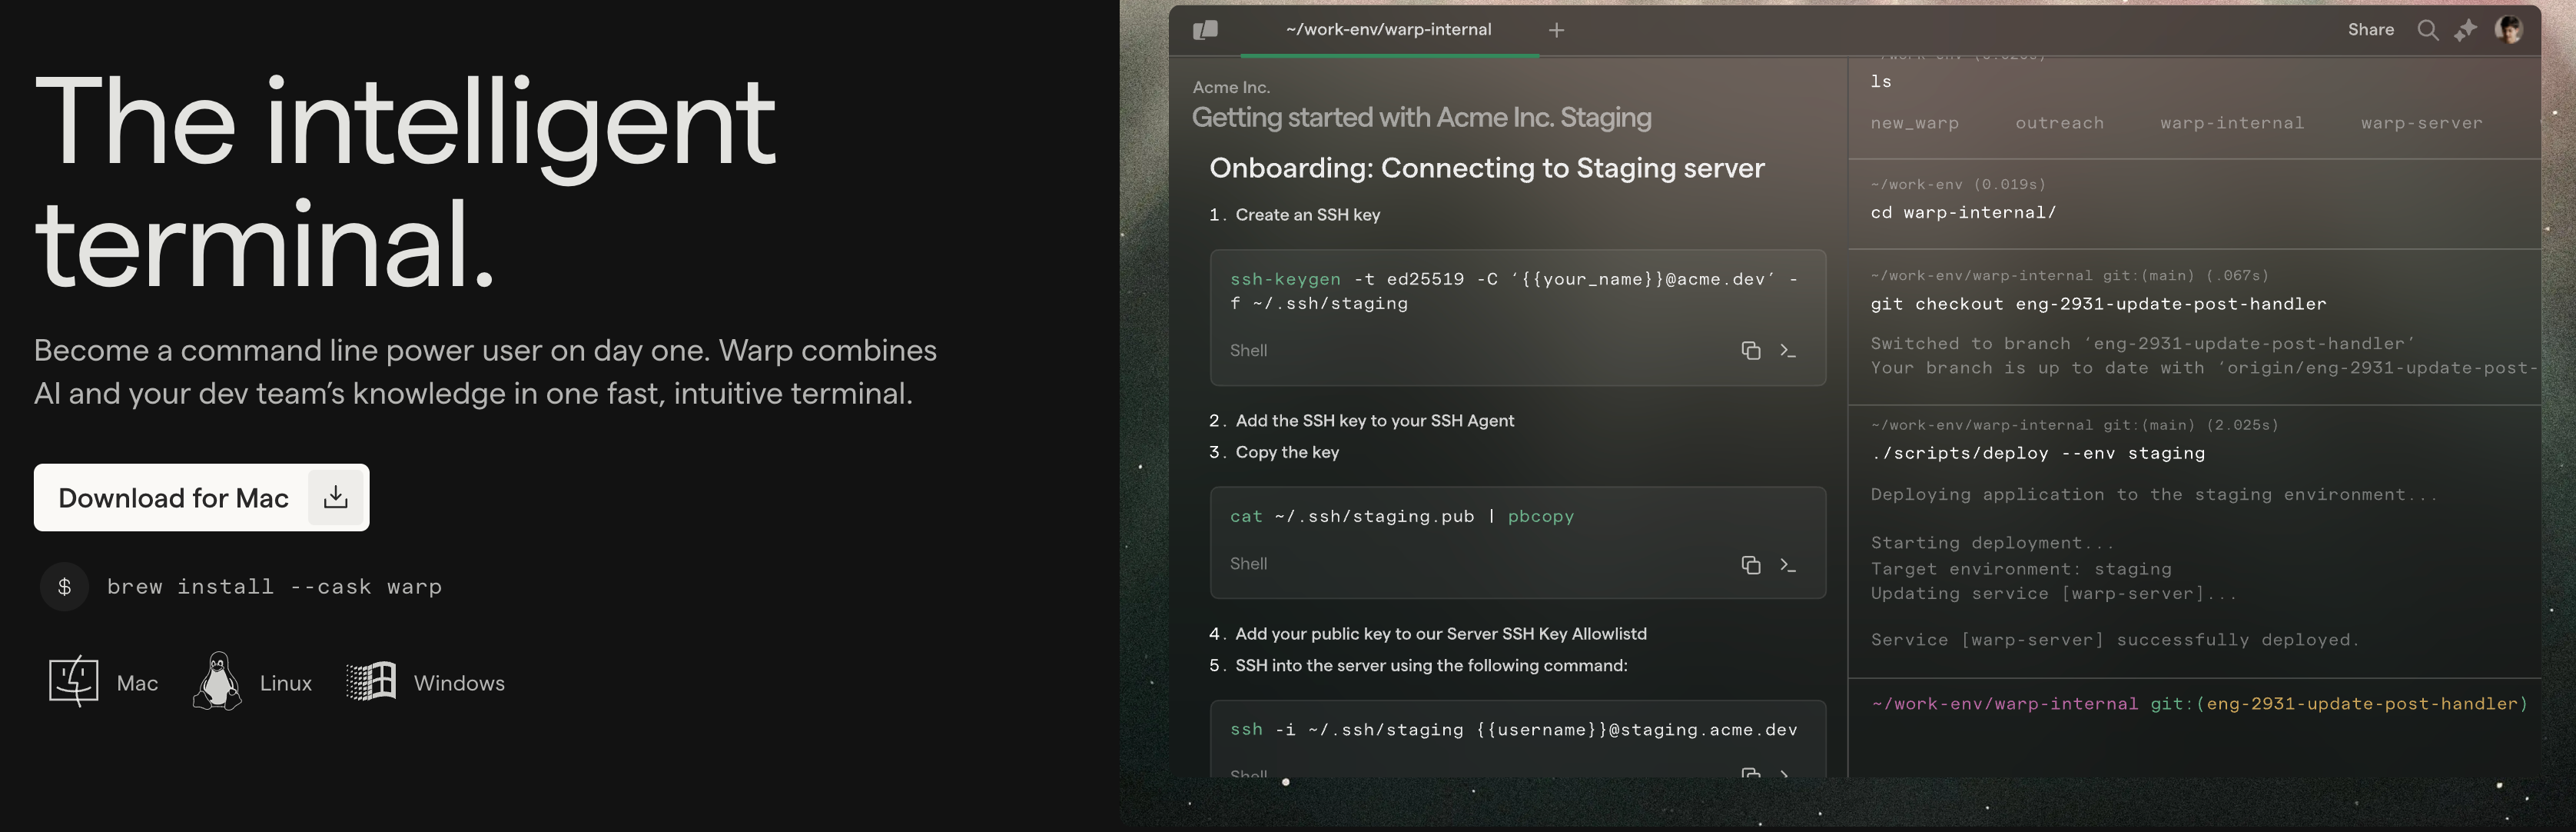The height and width of the screenshot is (832, 2576).
Task: Click the 'Starting deployment...' output line
Action: click(1992, 543)
